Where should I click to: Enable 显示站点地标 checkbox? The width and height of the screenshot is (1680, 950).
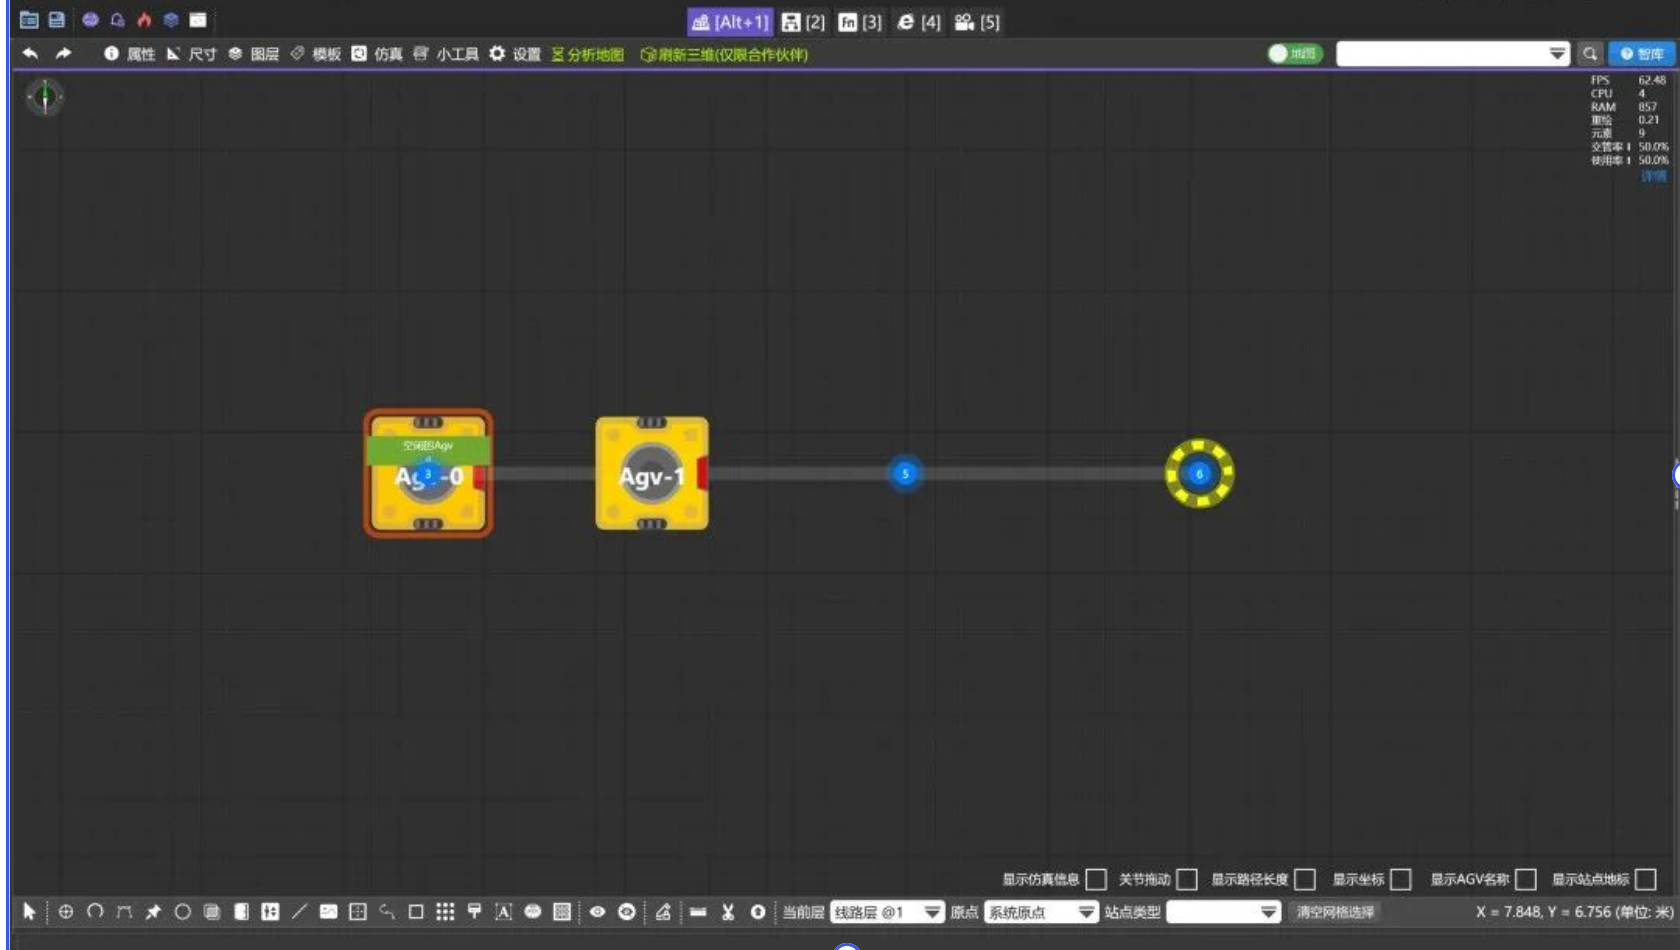click(1646, 879)
